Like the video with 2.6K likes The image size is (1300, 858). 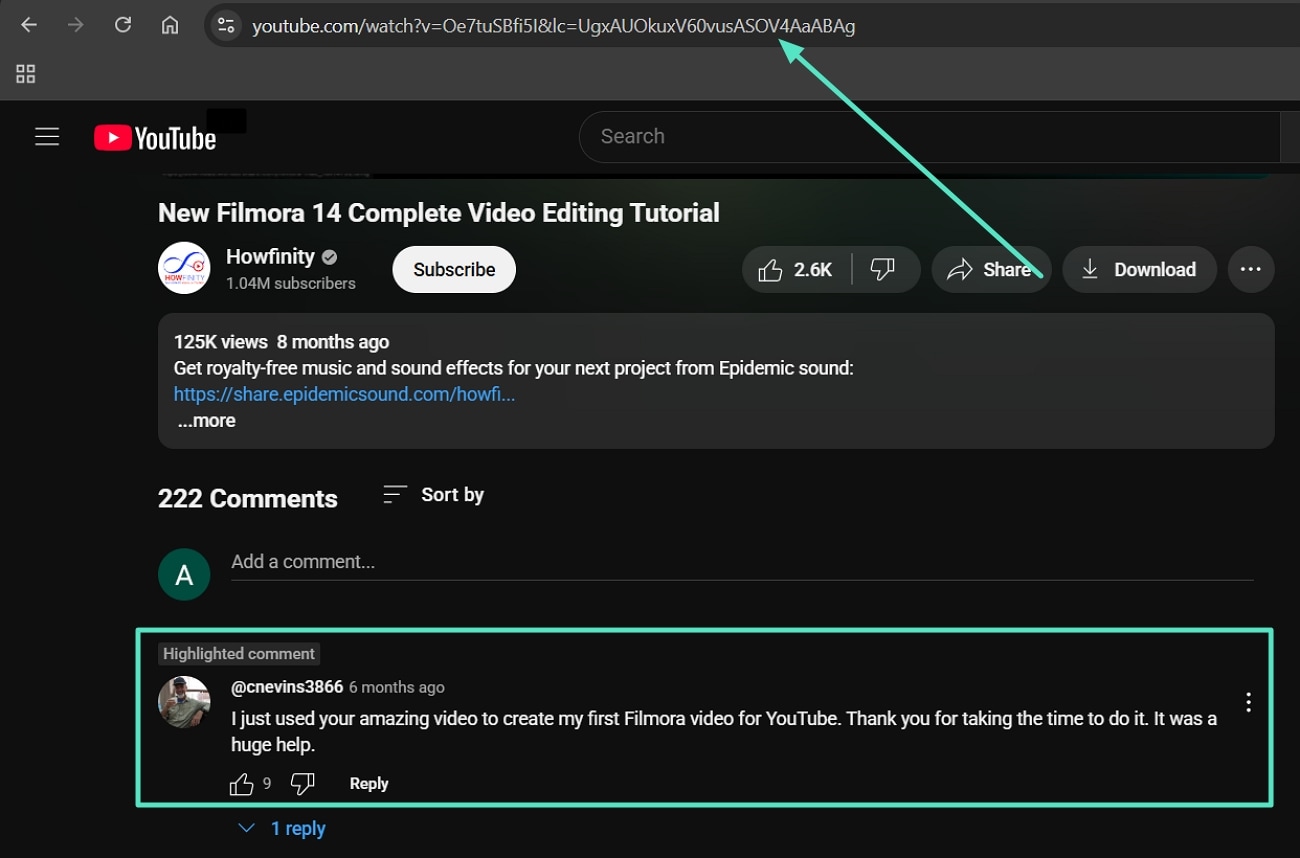point(796,269)
